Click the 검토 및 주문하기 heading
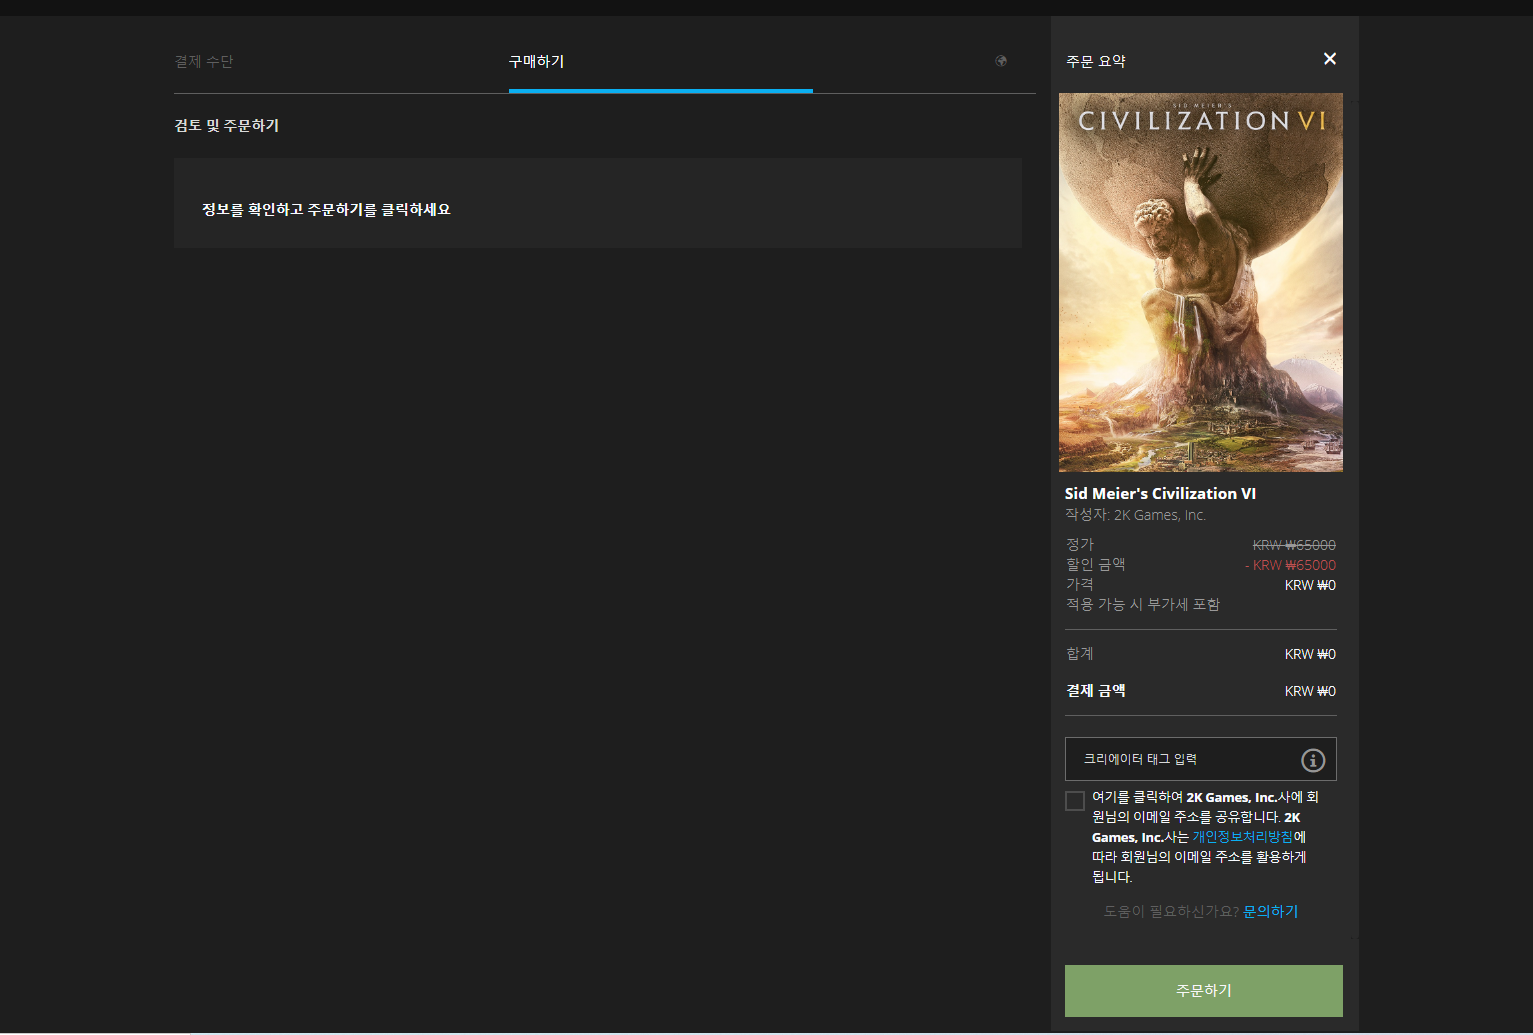The height and width of the screenshot is (1035, 1533). pos(227,126)
